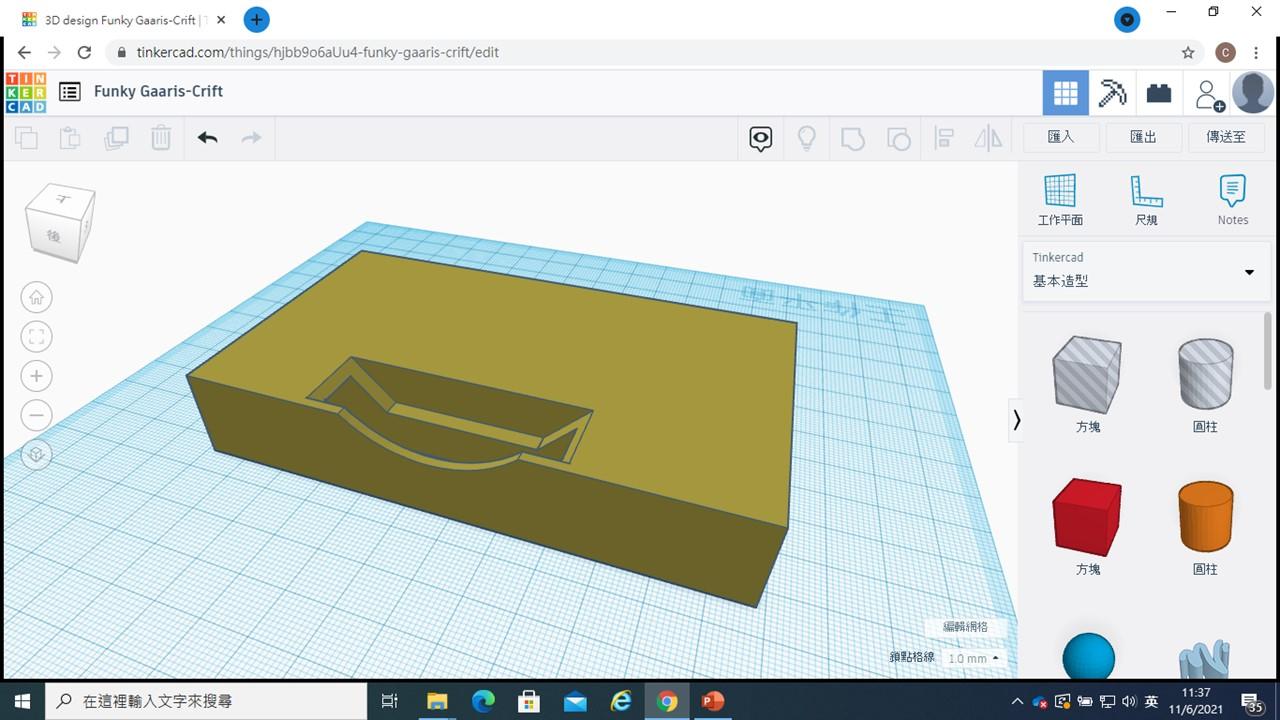Click the view cube
The height and width of the screenshot is (720, 1280).
tap(60, 223)
